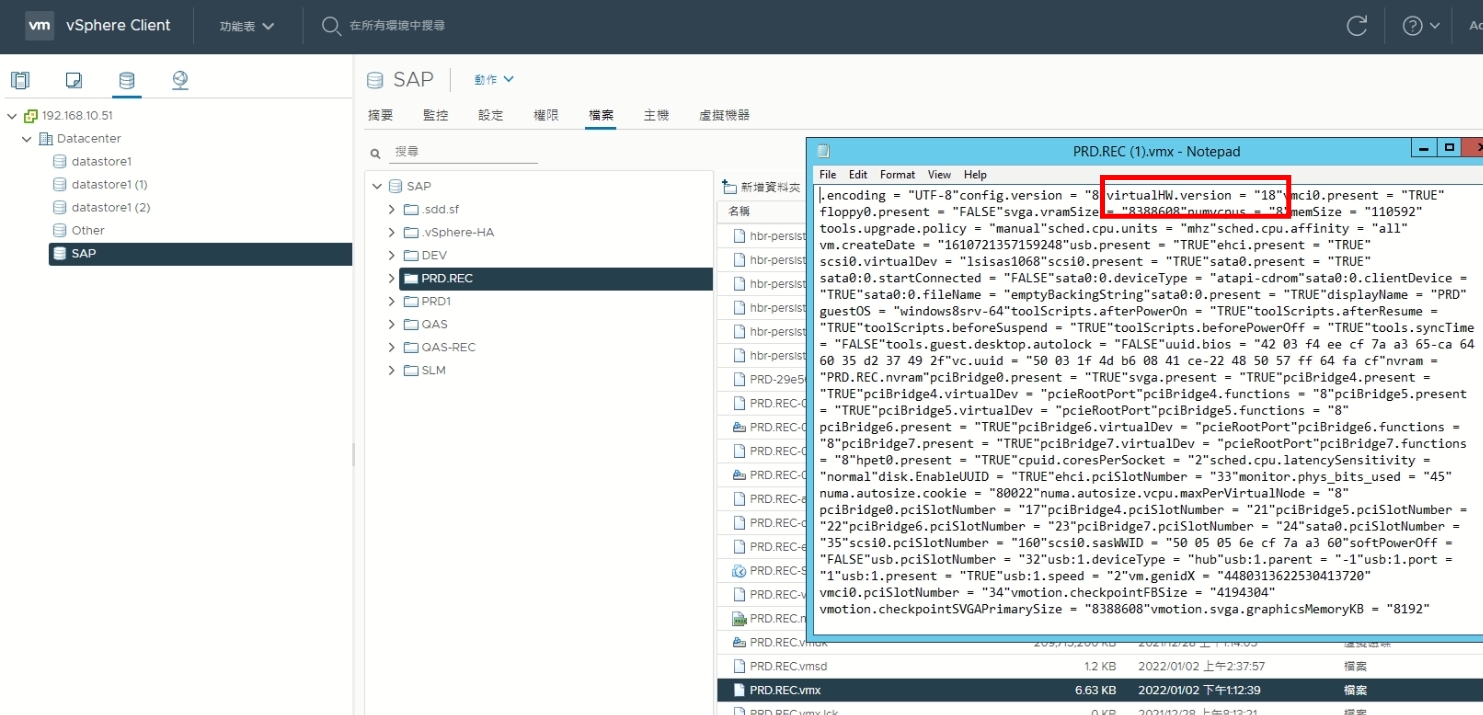1483x715 pixels.
Task: Switch to the 監控 tab
Action: (436, 115)
